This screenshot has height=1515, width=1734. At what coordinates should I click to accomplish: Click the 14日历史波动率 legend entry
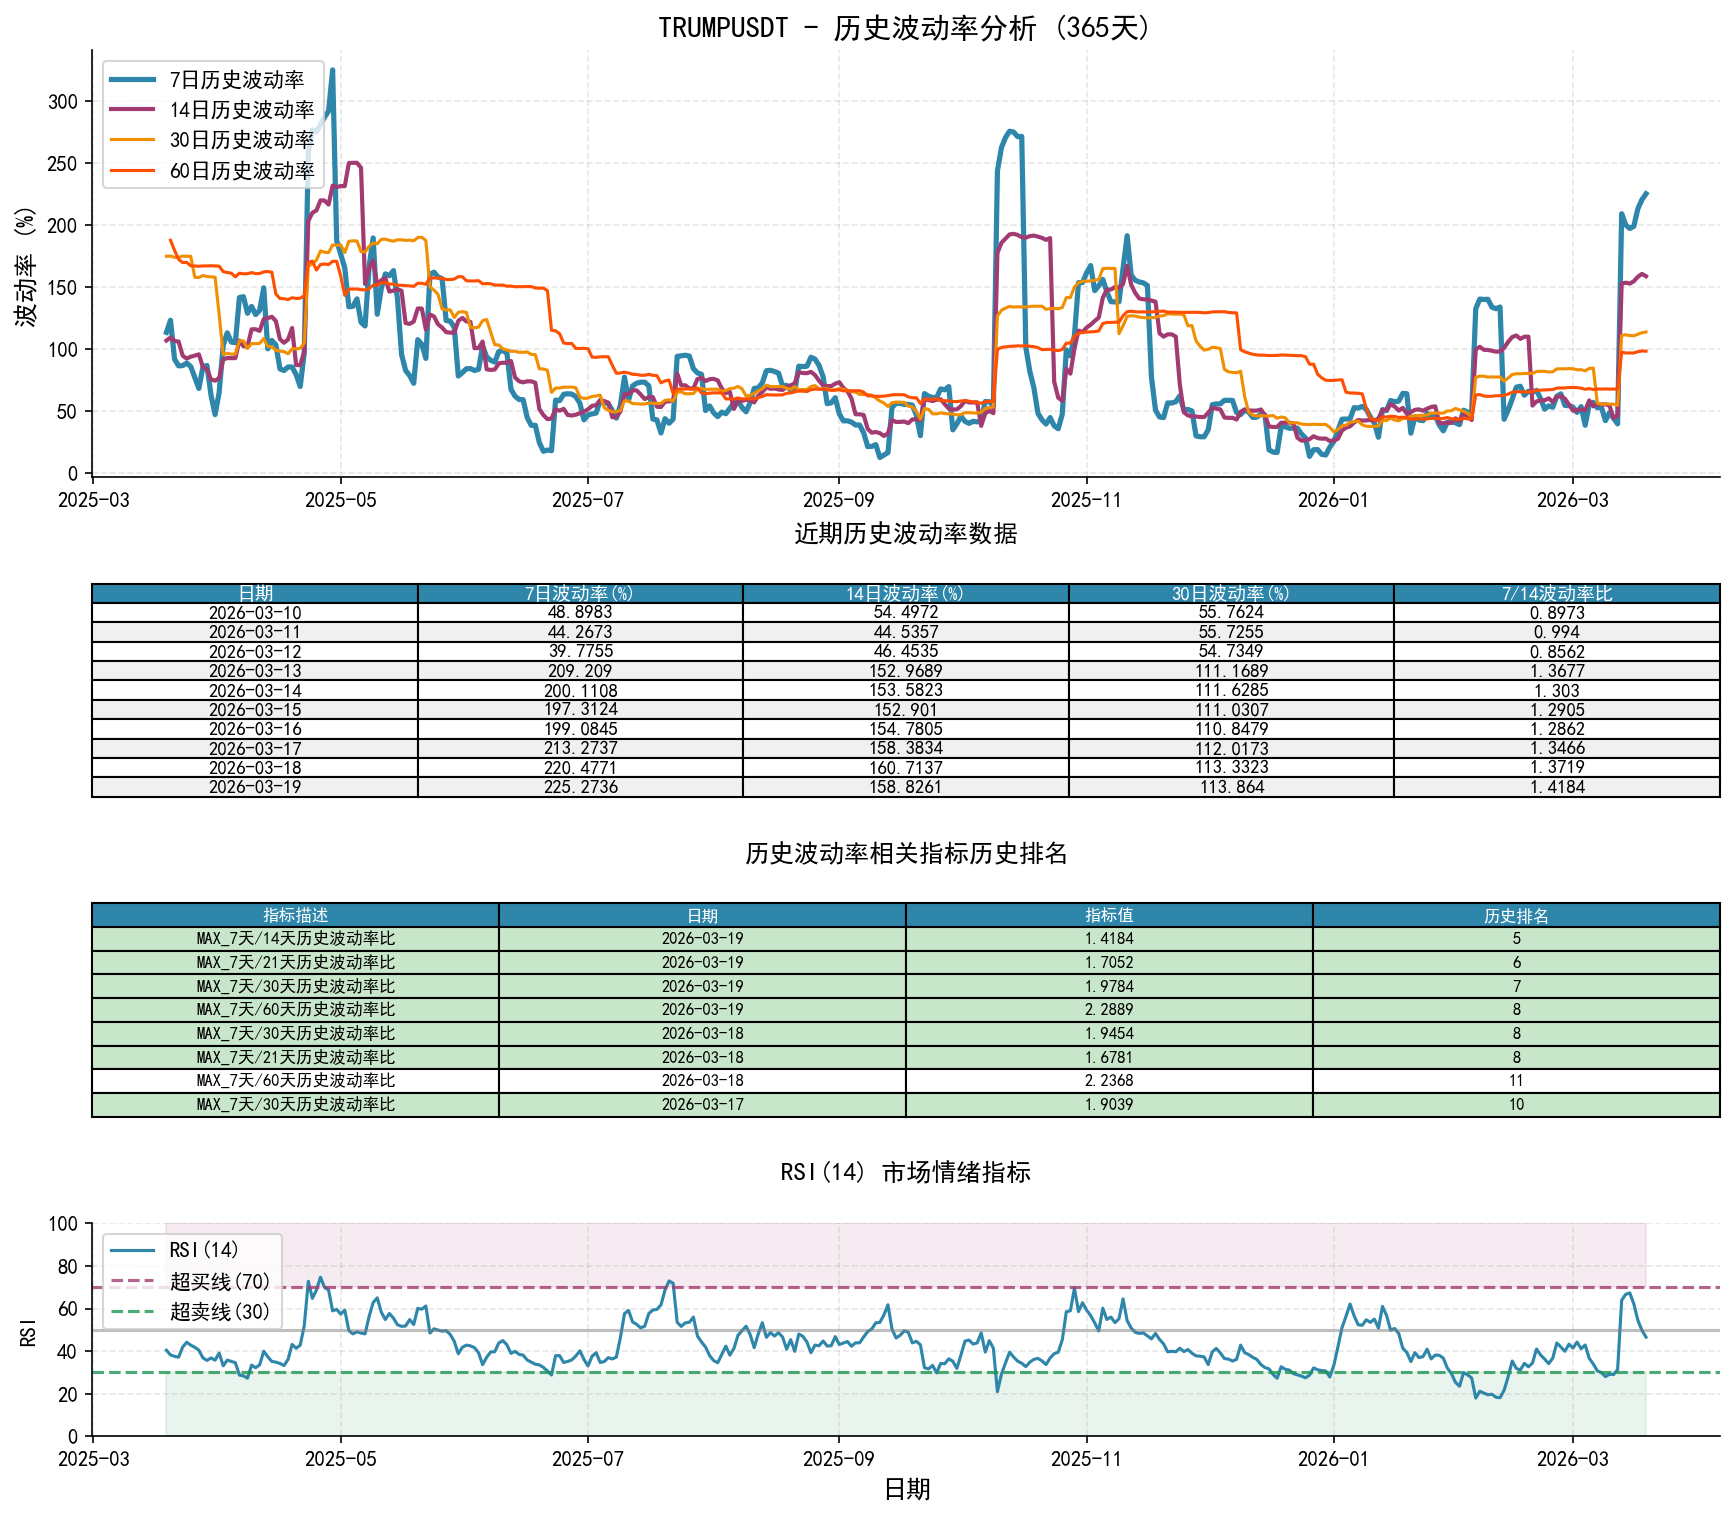(241, 110)
